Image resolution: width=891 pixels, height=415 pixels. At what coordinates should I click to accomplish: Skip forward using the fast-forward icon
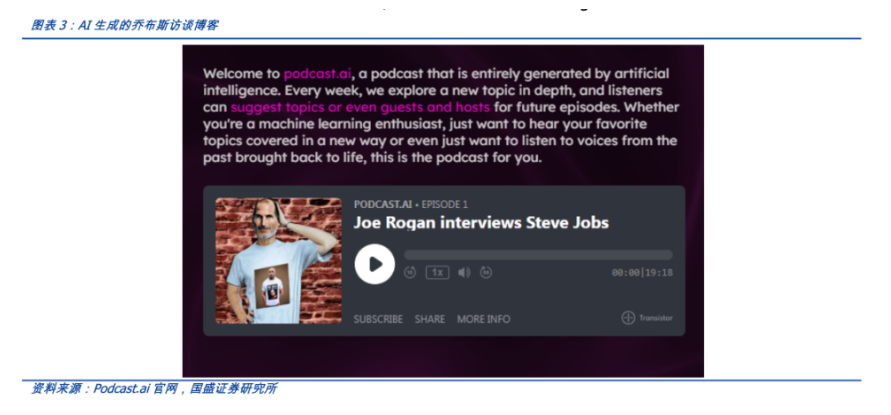(486, 273)
